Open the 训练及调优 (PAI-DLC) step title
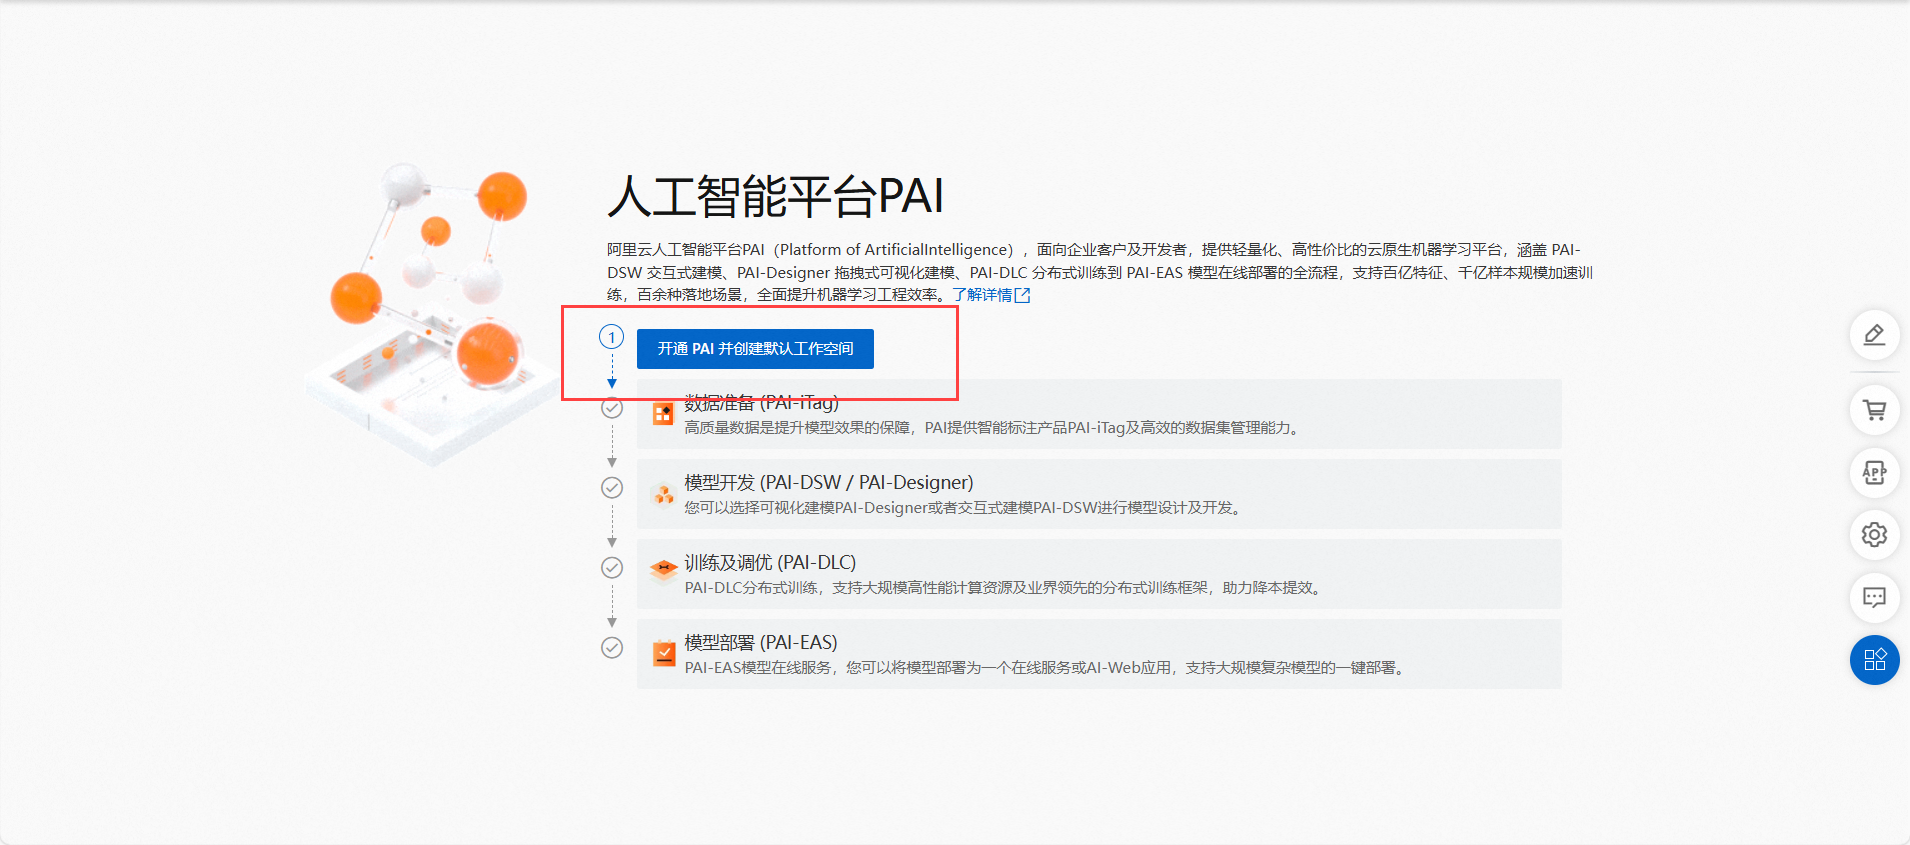1910x845 pixels. pyautogui.click(x=770, y=562)
